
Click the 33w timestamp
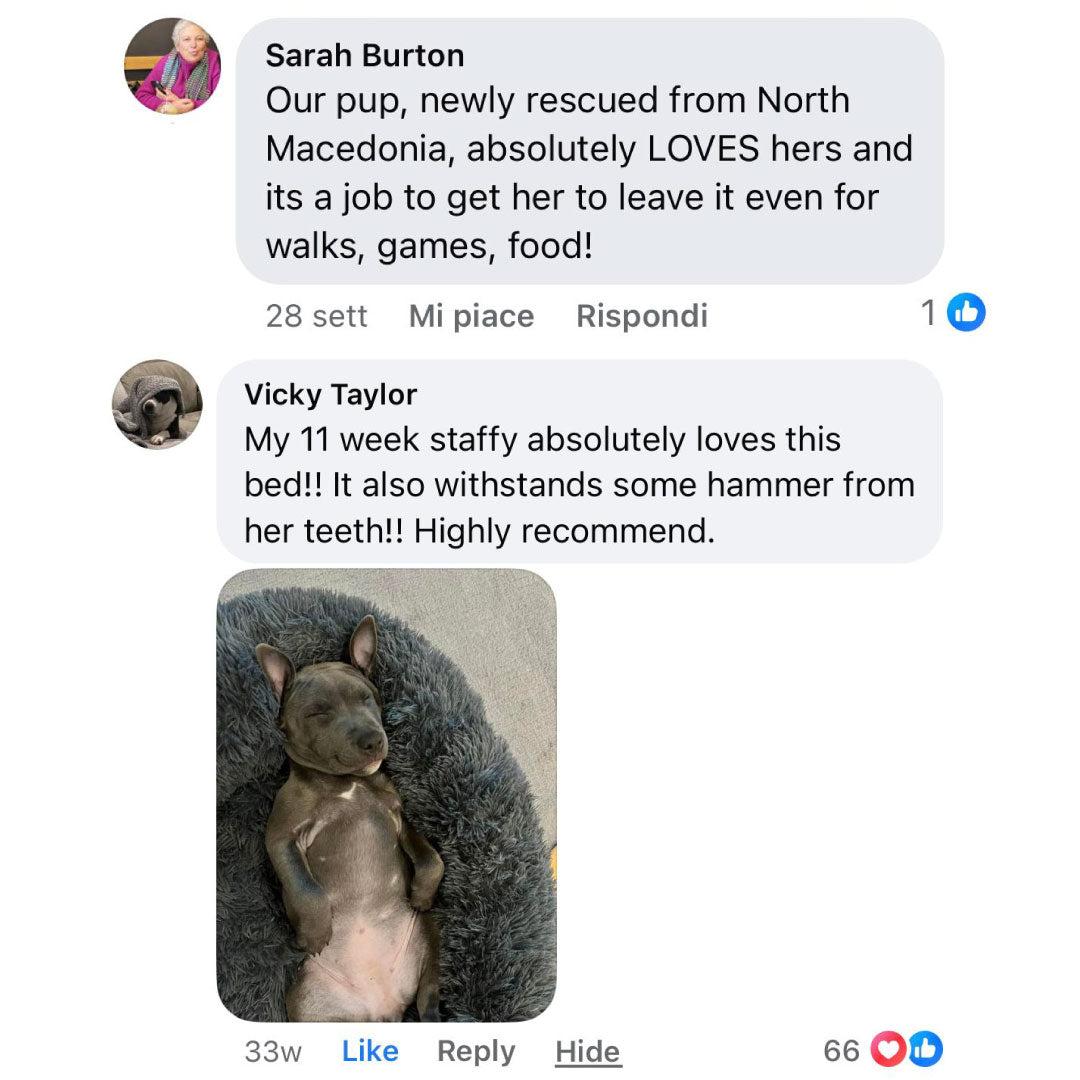coord(273,1052)
